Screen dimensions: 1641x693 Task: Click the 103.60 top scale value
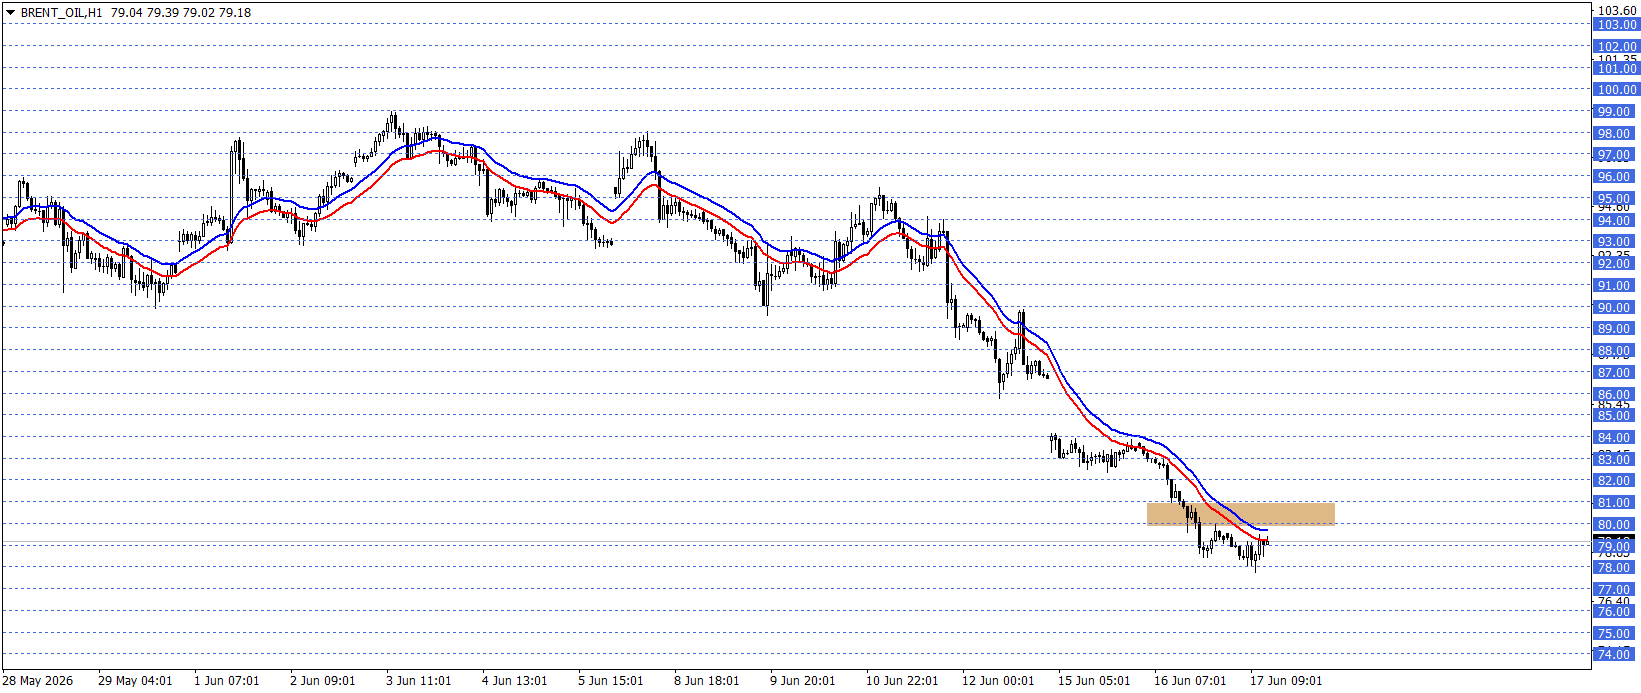[x=1617, y=10]
